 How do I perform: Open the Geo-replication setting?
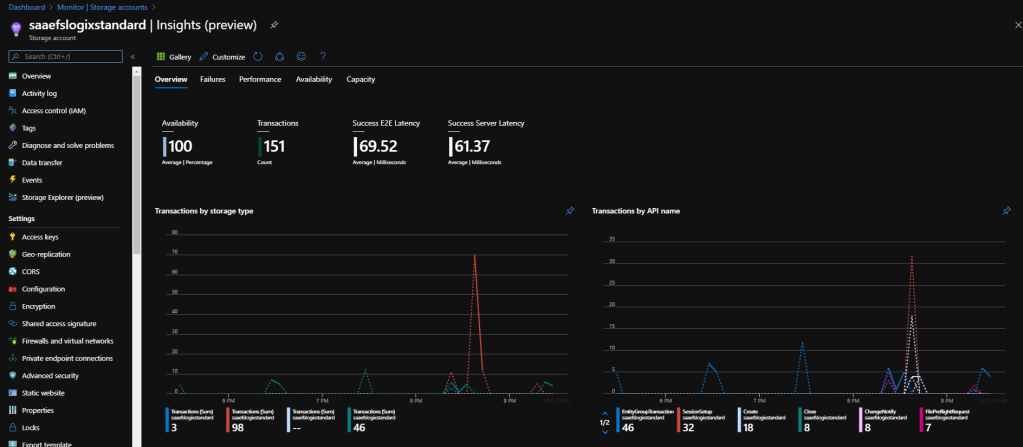pyautogui.click(x=46, y=254)
